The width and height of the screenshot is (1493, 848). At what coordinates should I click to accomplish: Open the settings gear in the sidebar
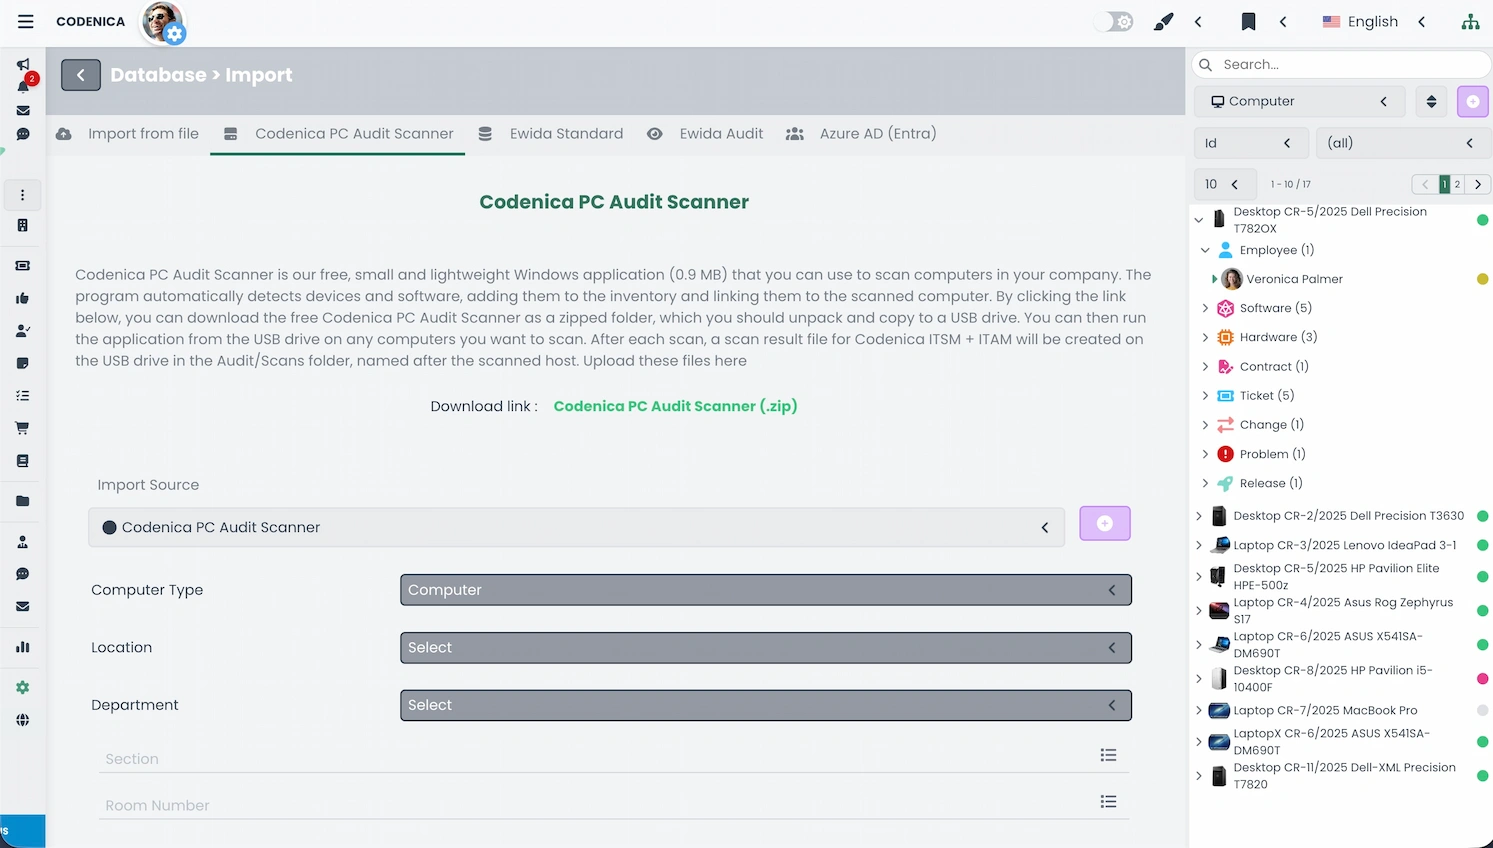click(x=22, y=687)
